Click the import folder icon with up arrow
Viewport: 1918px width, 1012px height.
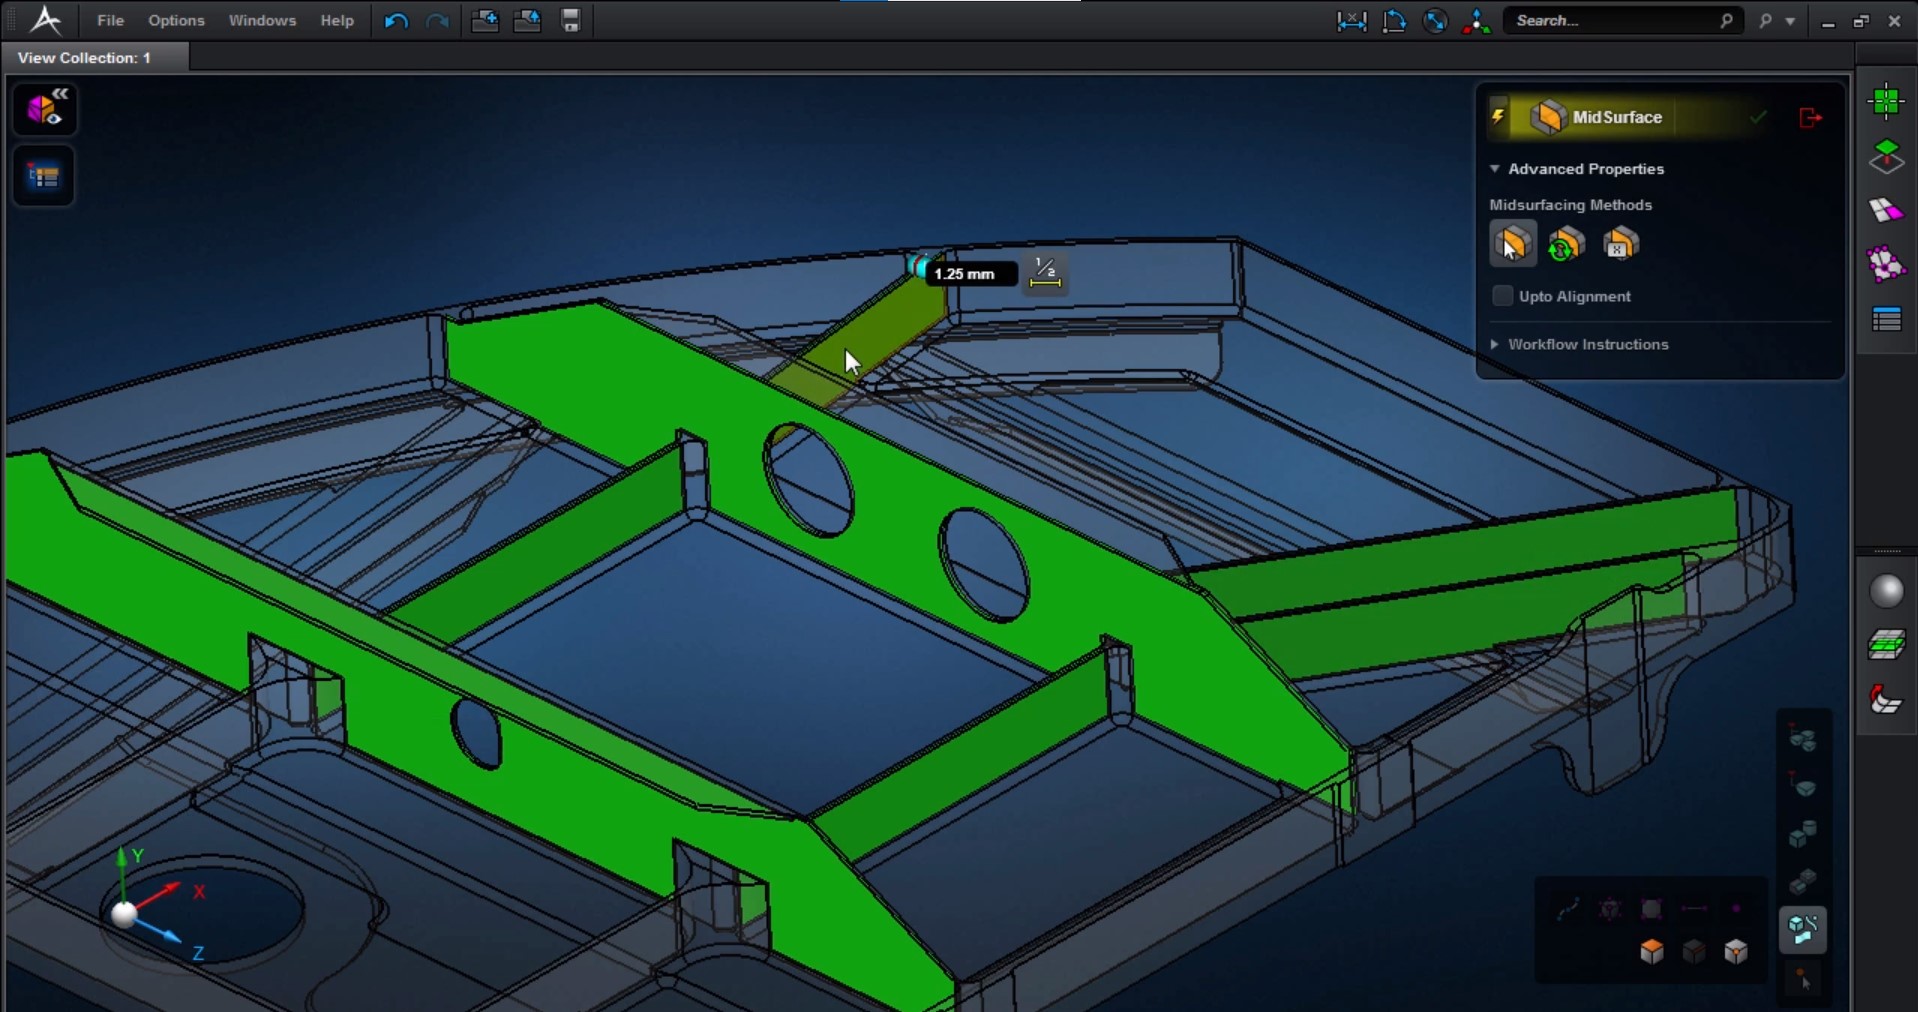pyautogui.click(x=527, y=20)
